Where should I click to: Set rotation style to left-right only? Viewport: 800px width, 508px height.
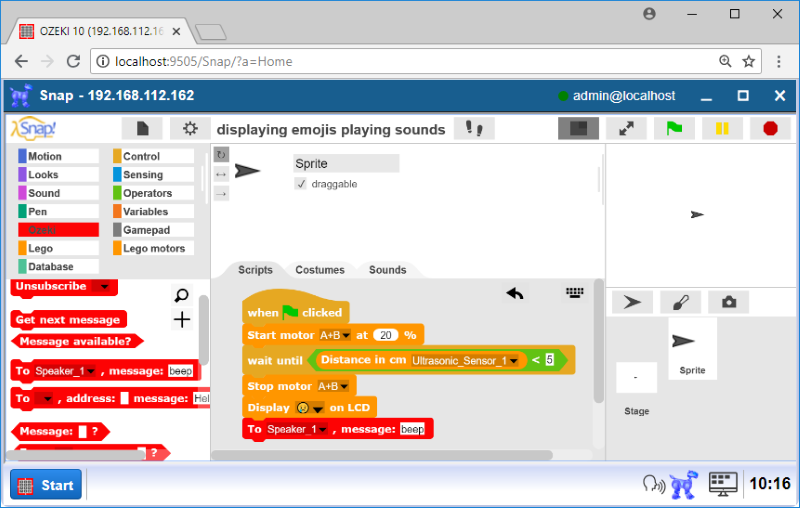click(x=221, y=174)
